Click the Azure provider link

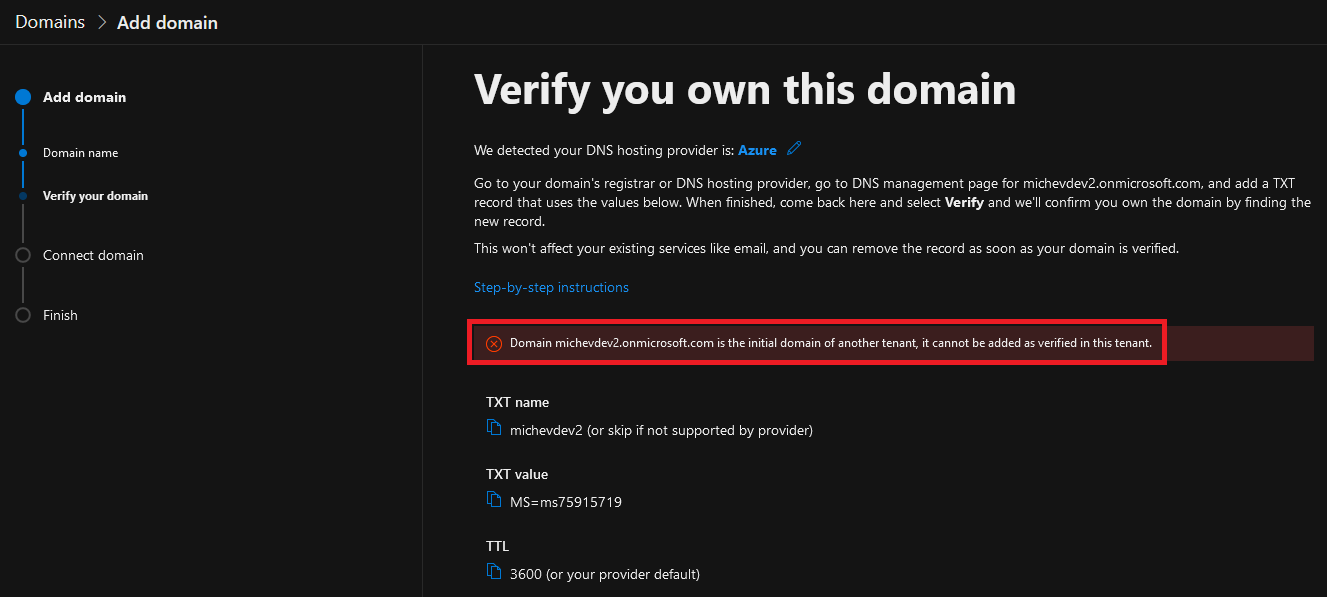757,150
